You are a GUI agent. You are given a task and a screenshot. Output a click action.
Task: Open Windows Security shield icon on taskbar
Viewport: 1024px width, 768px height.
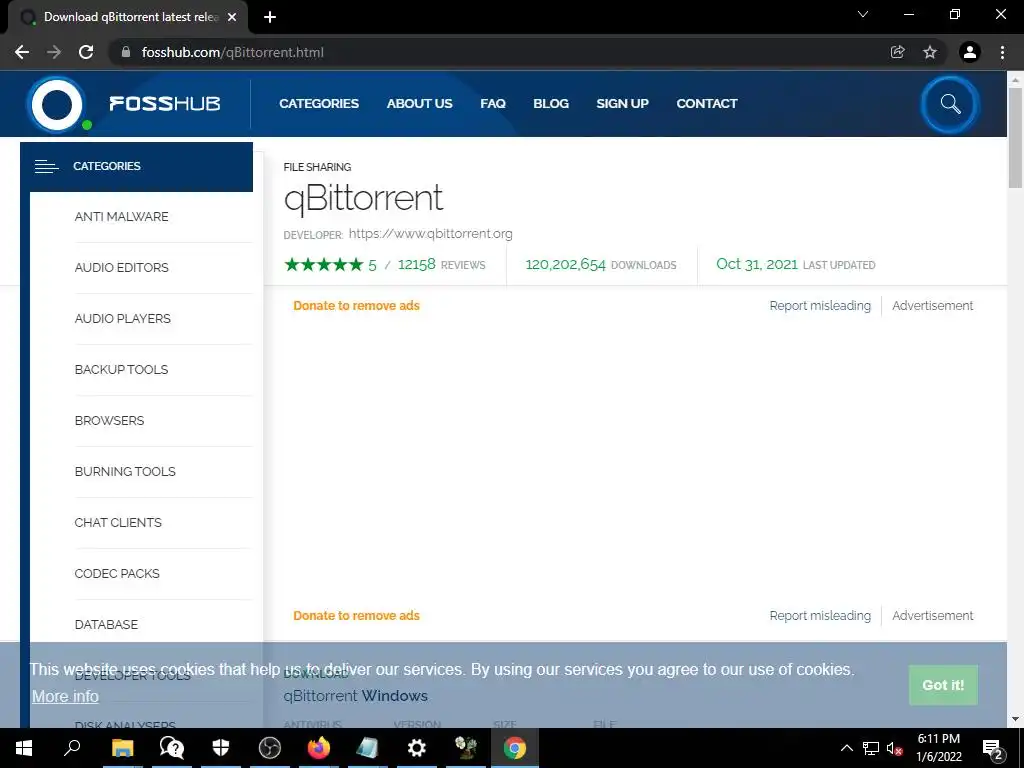(221, 748)
